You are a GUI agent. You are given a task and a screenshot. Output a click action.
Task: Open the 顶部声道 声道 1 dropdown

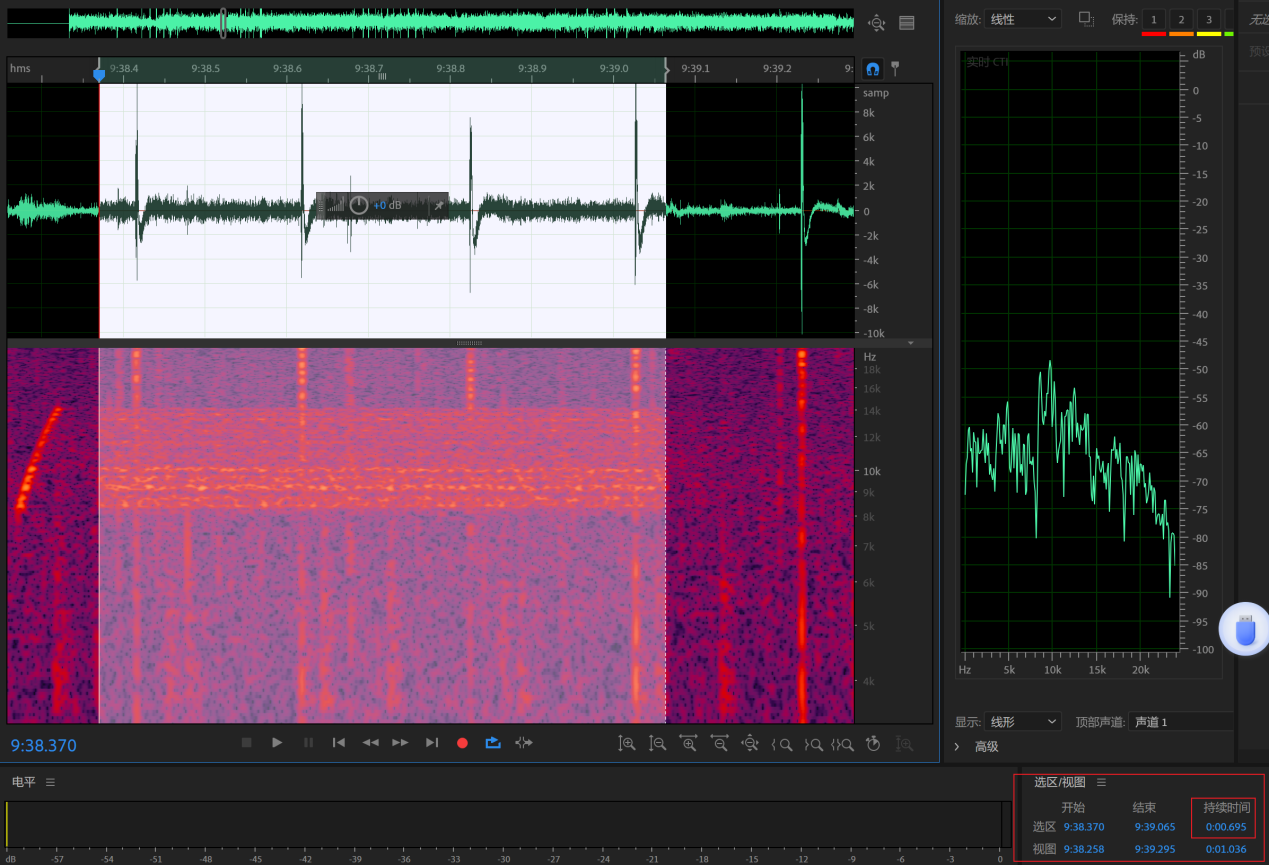pyautogui.click(x=1180, y=722)
